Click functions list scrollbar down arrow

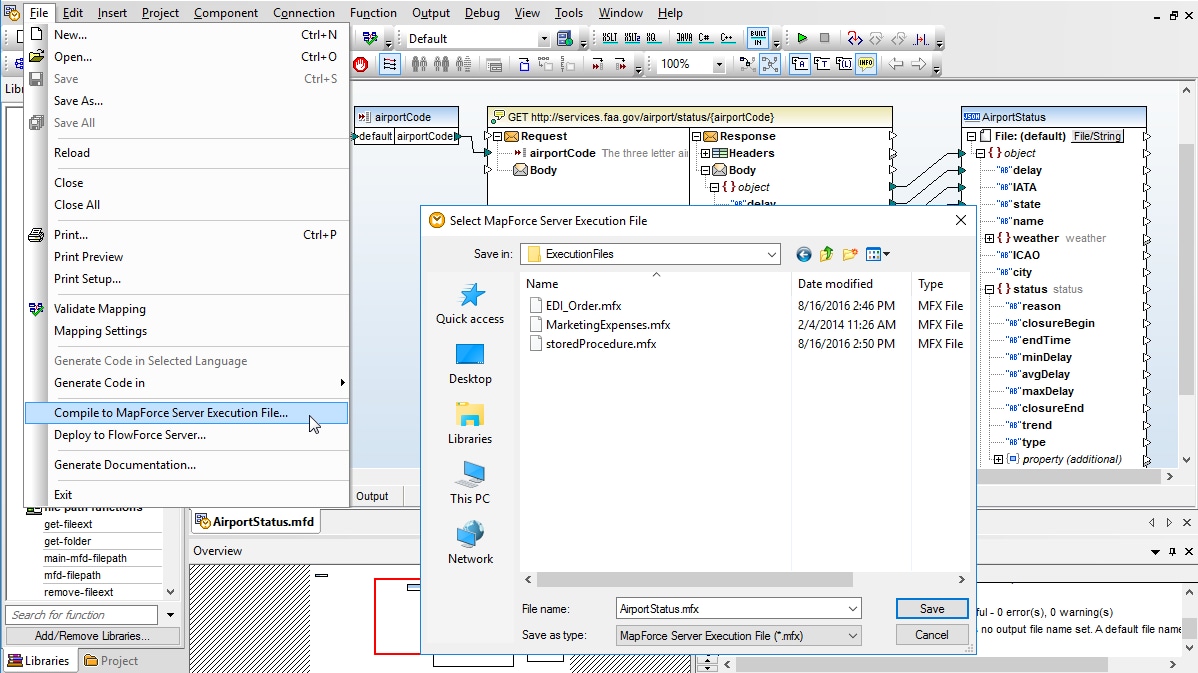pos(170,592)
